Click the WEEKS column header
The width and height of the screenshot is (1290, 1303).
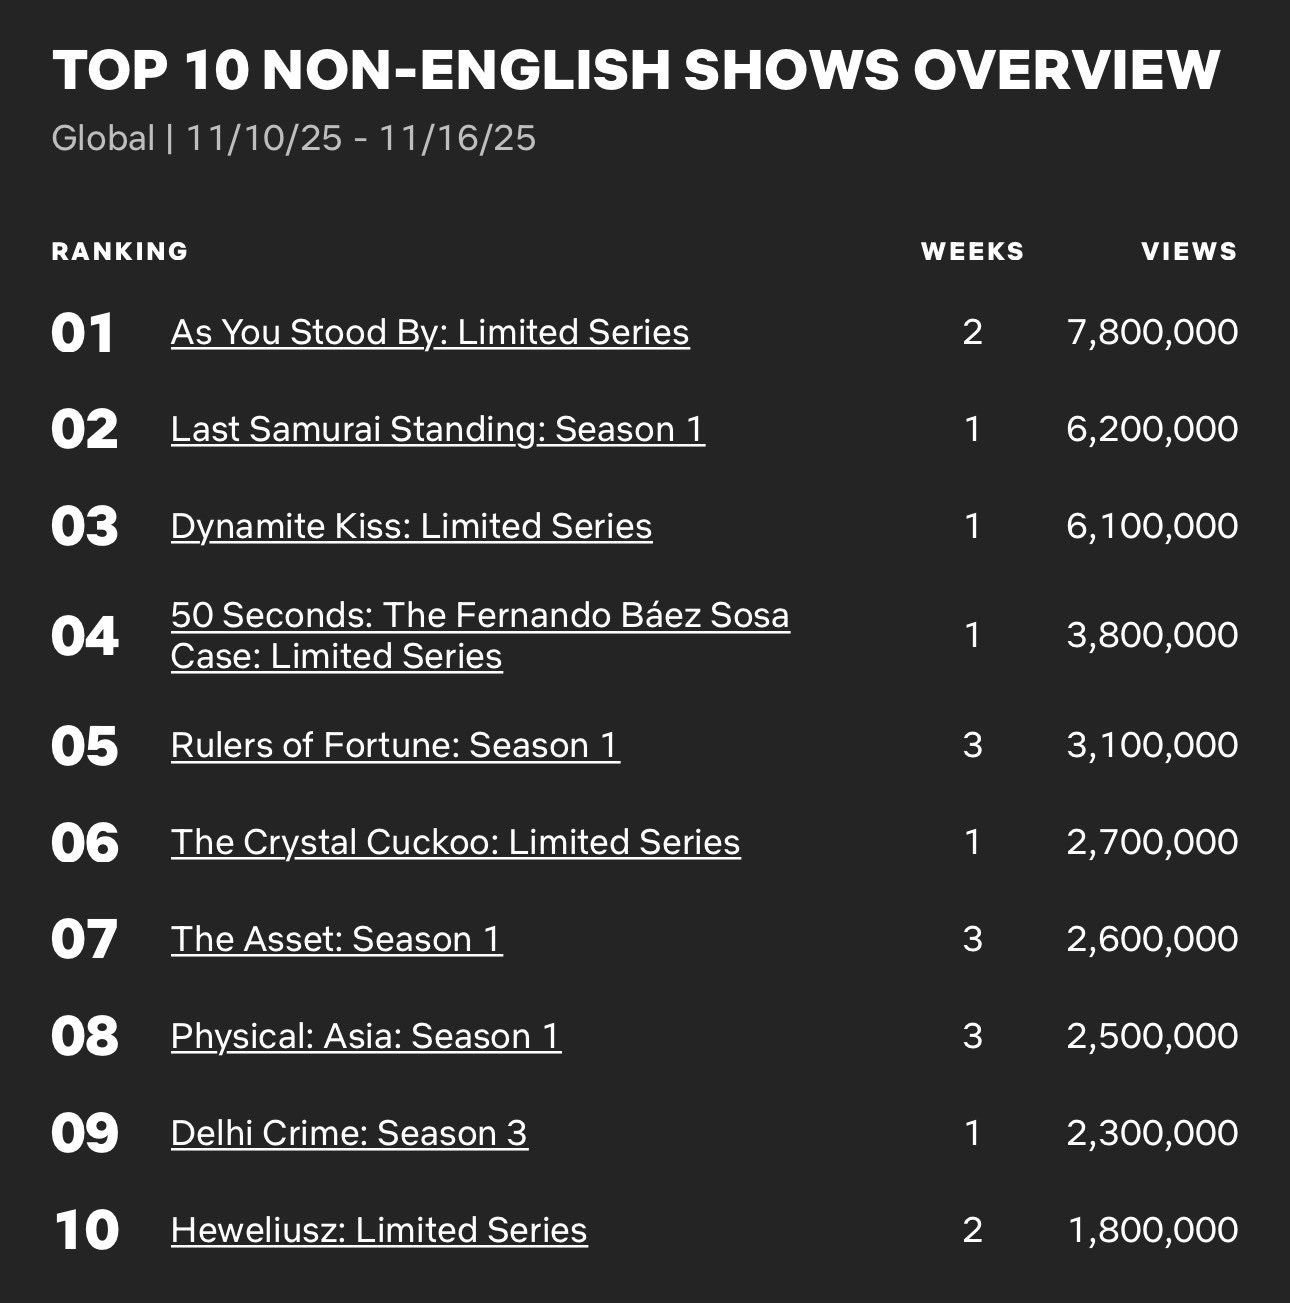click(x=973, y=251)
